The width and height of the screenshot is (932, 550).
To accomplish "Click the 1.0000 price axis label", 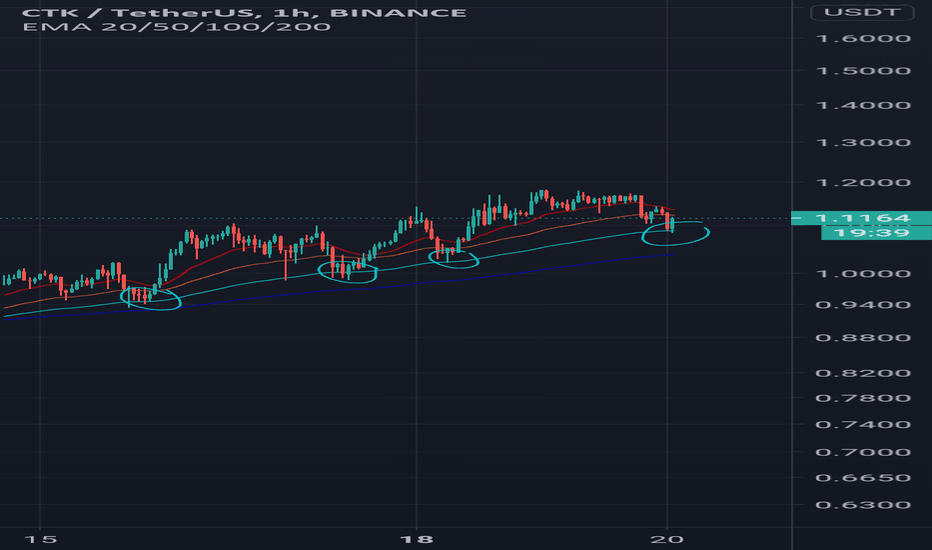I will (863, 274).
